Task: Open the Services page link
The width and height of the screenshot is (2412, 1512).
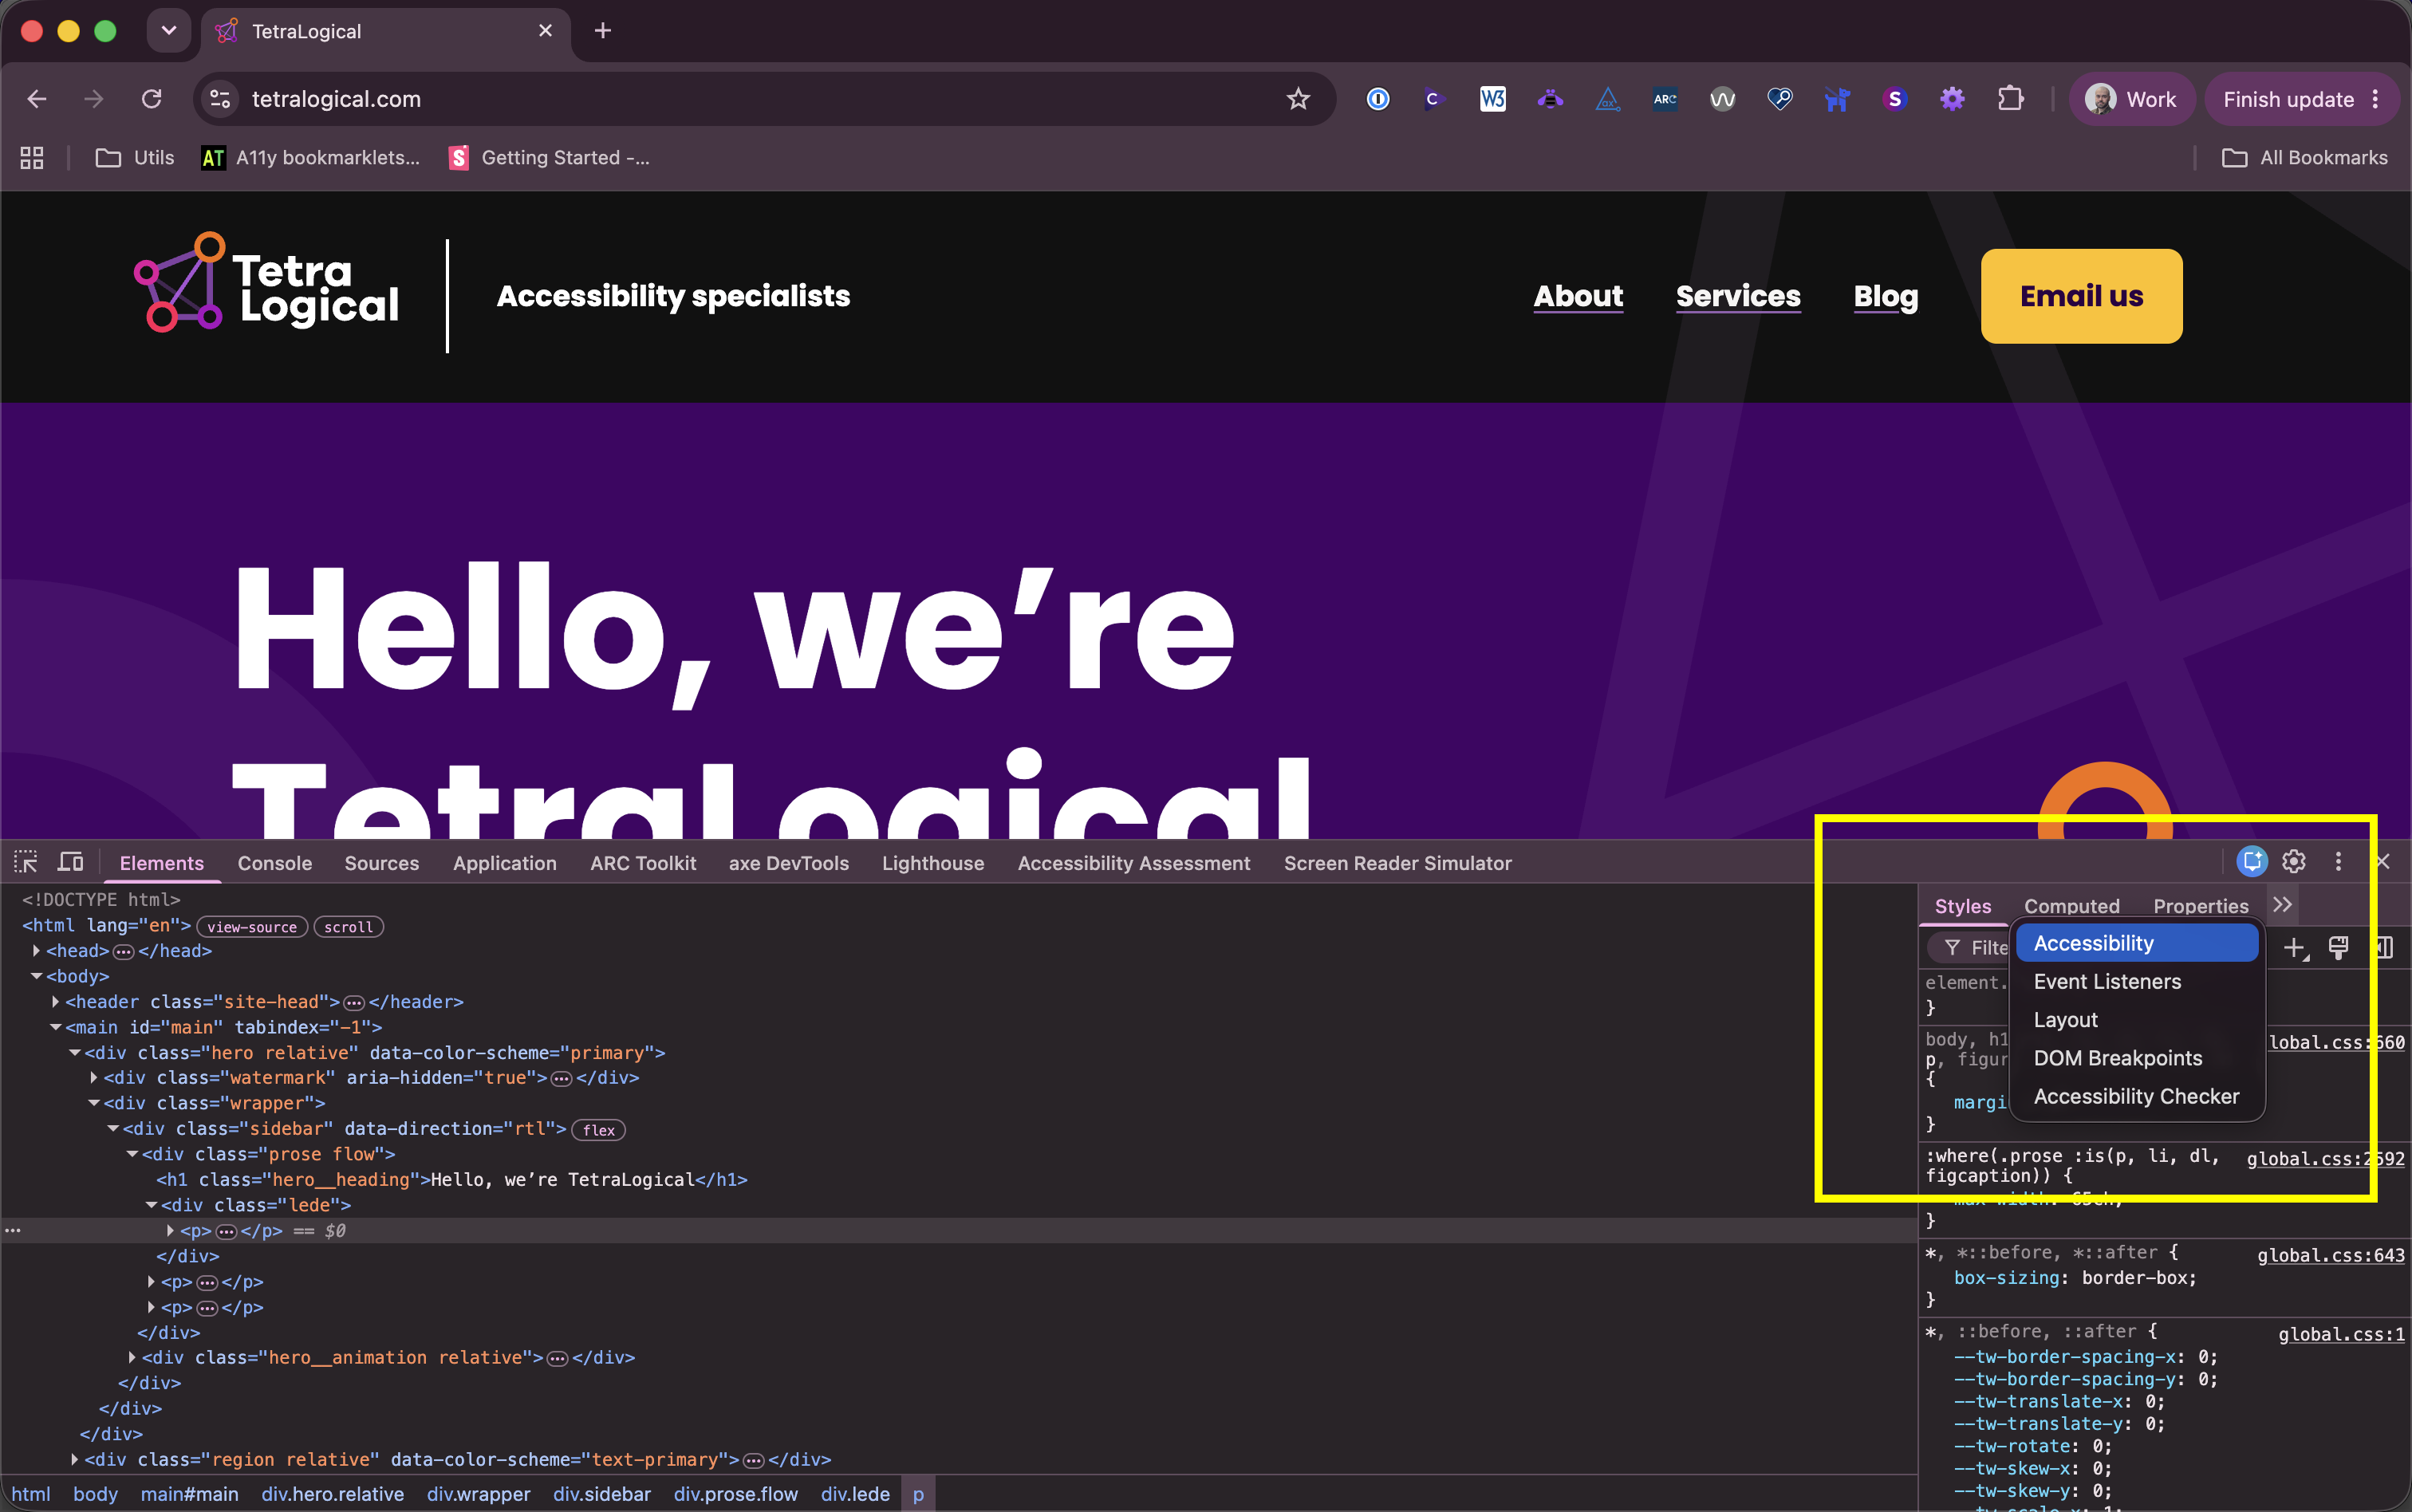Action: (1738, 296)
